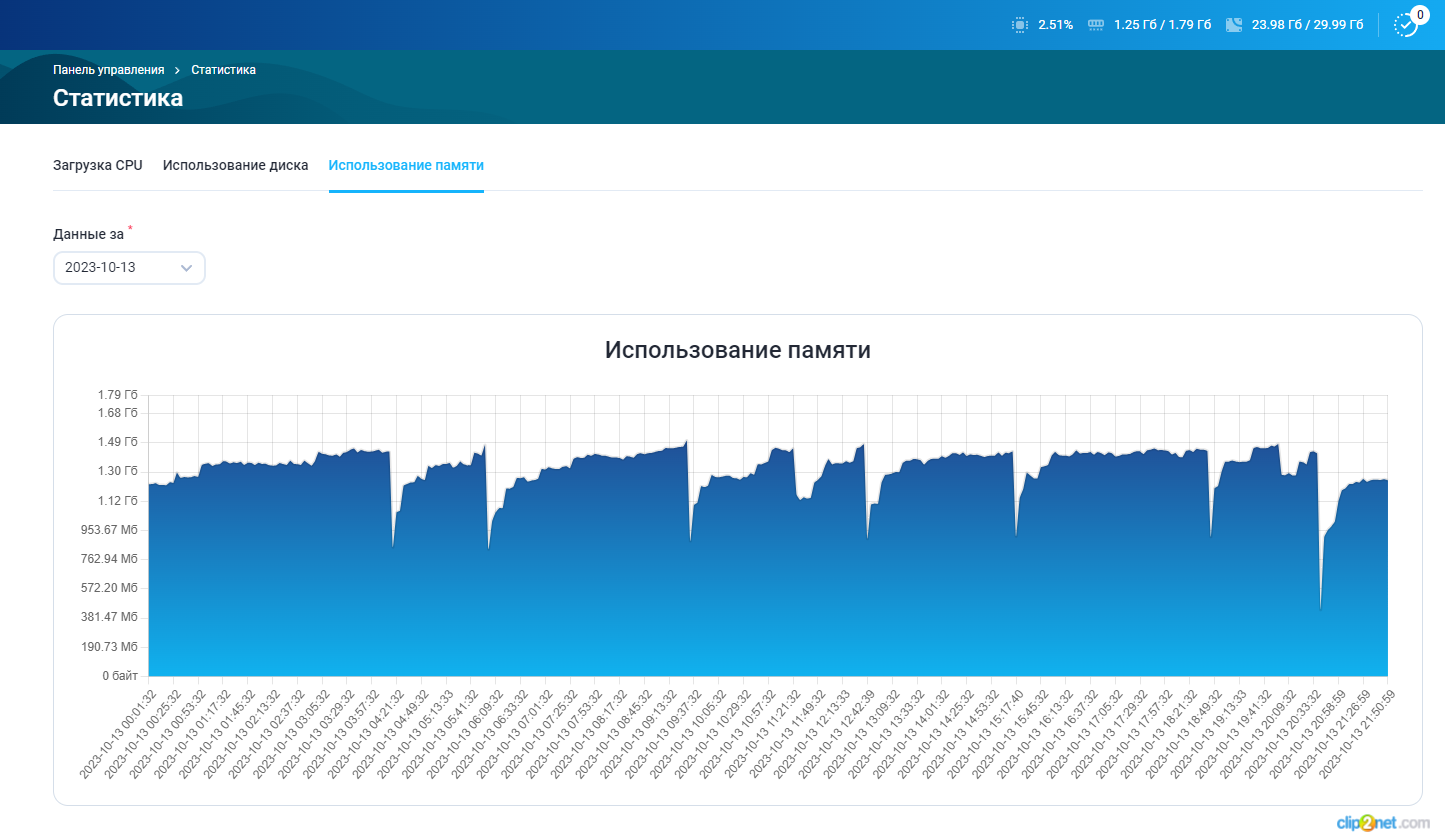Switch to Использование диска tab

coord(235,165)
